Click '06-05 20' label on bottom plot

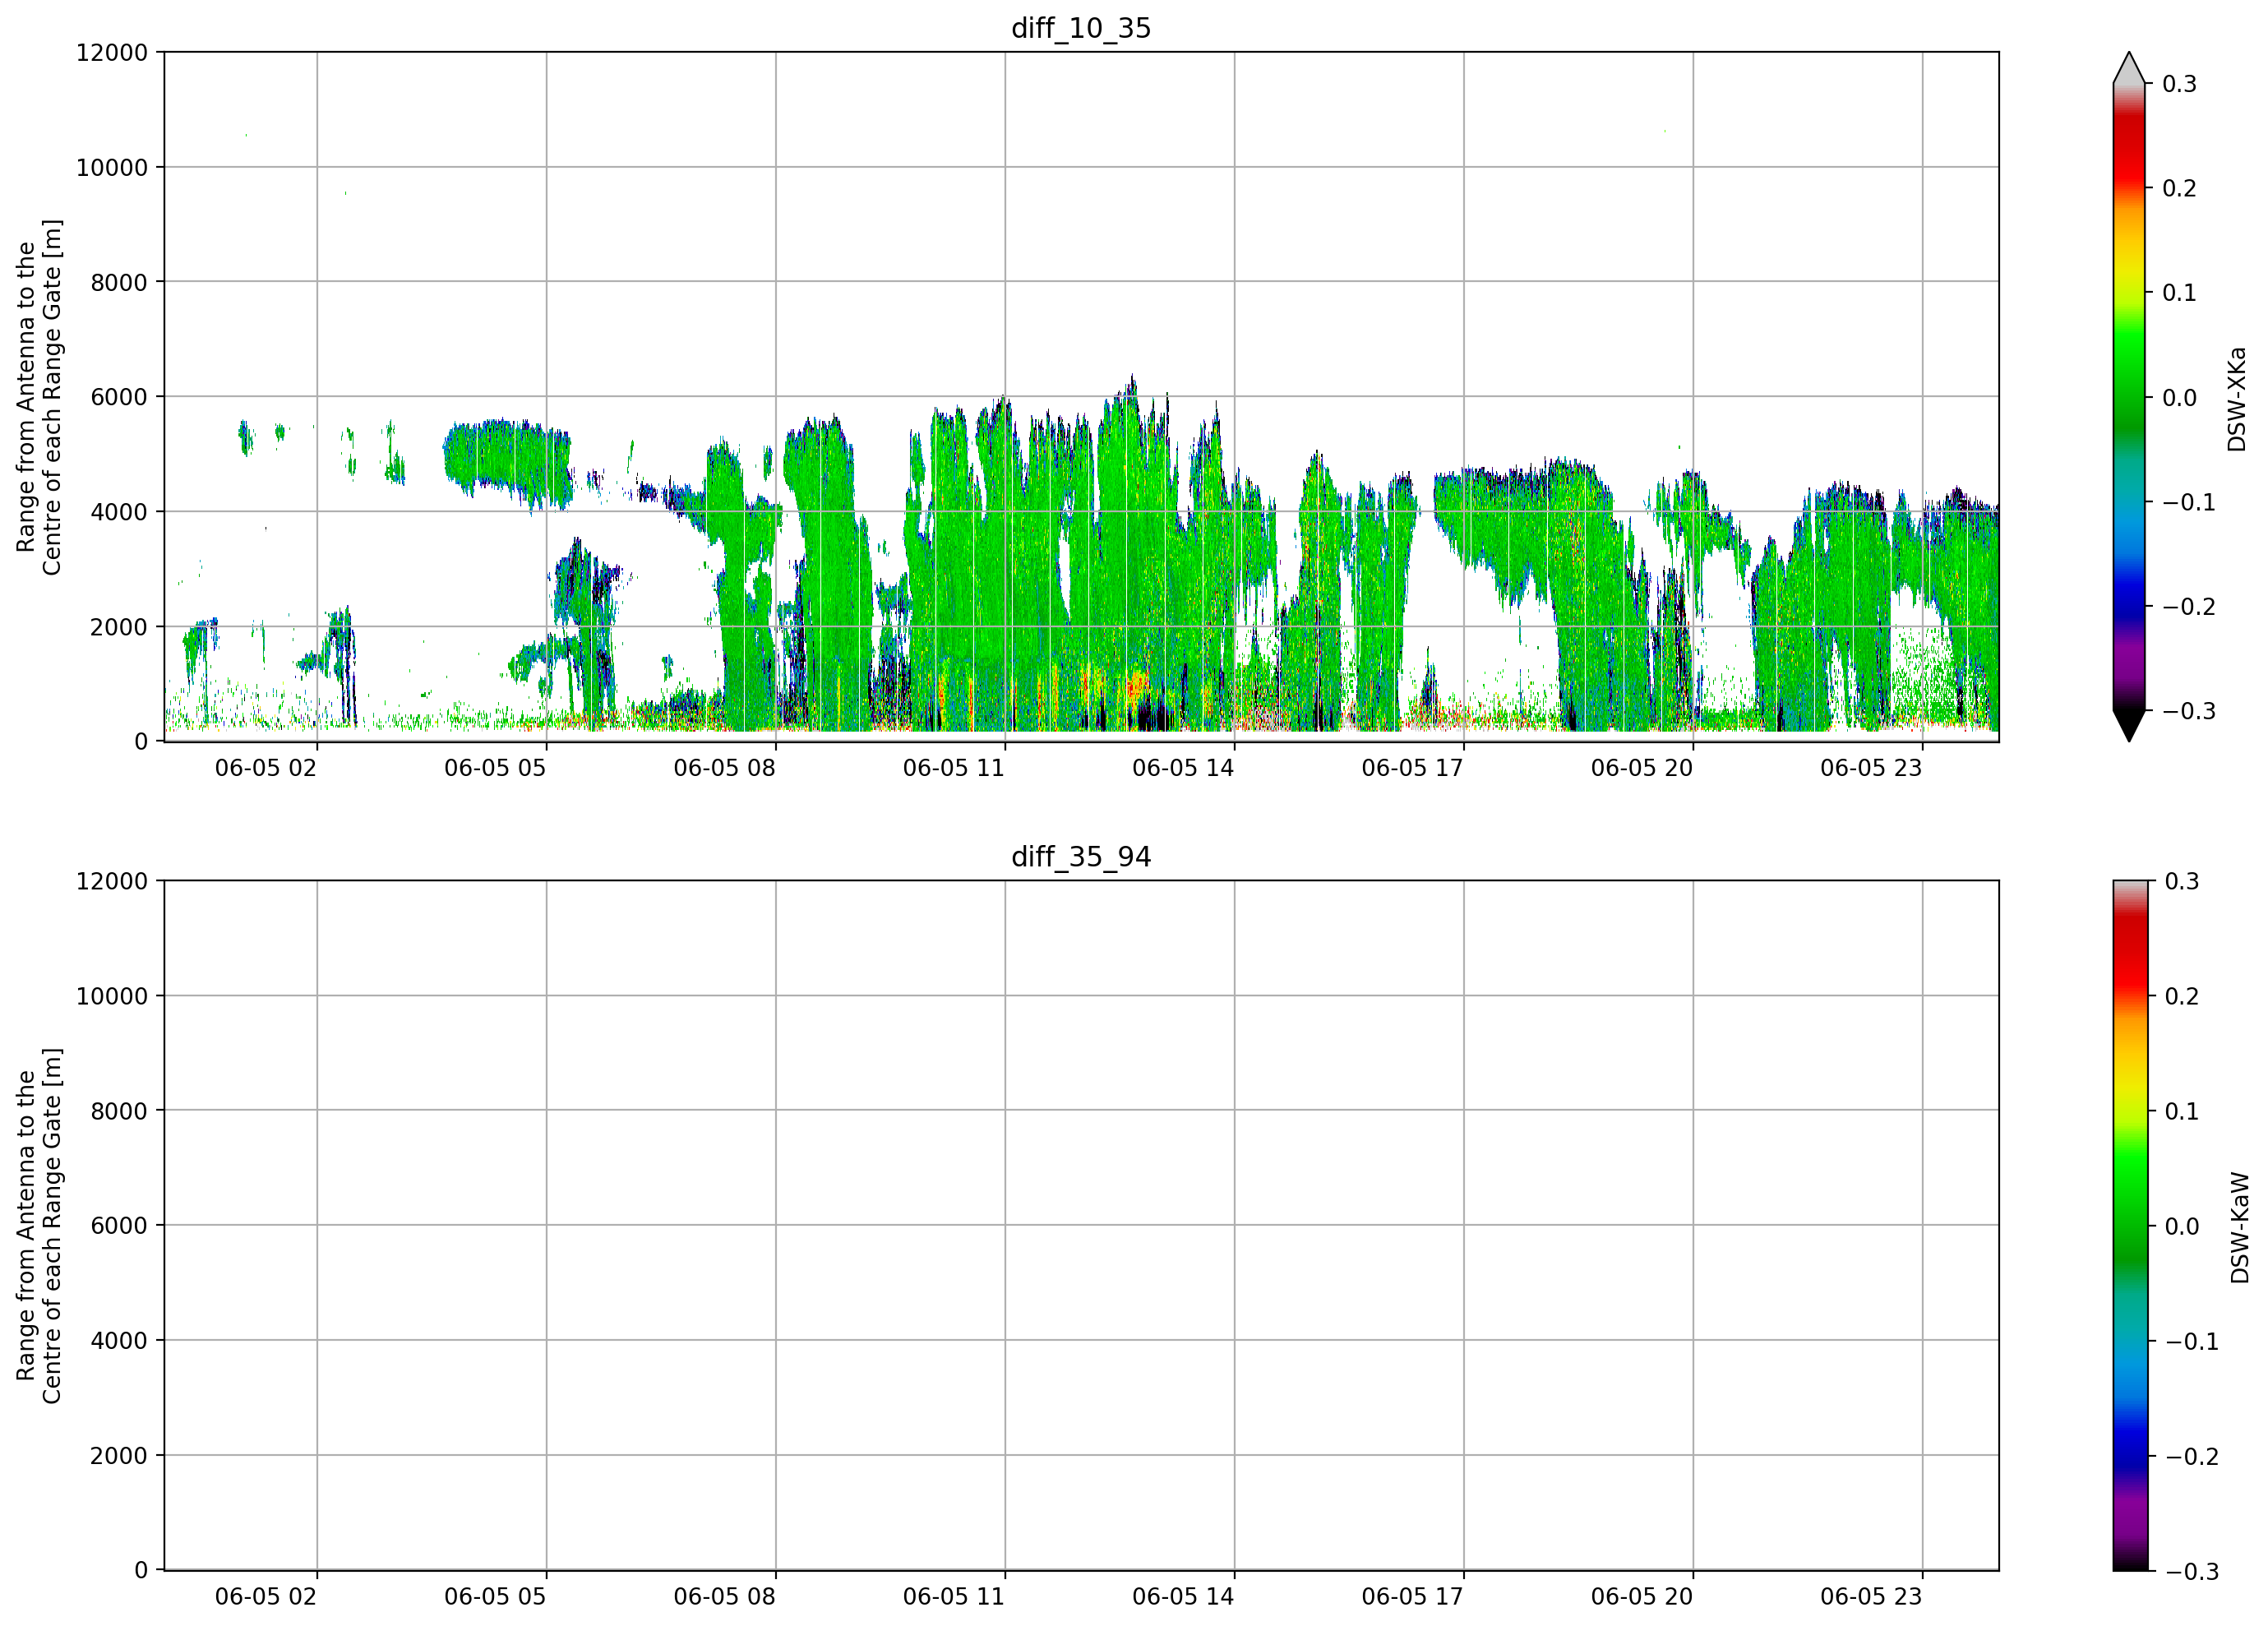tap(1642, 1597)
